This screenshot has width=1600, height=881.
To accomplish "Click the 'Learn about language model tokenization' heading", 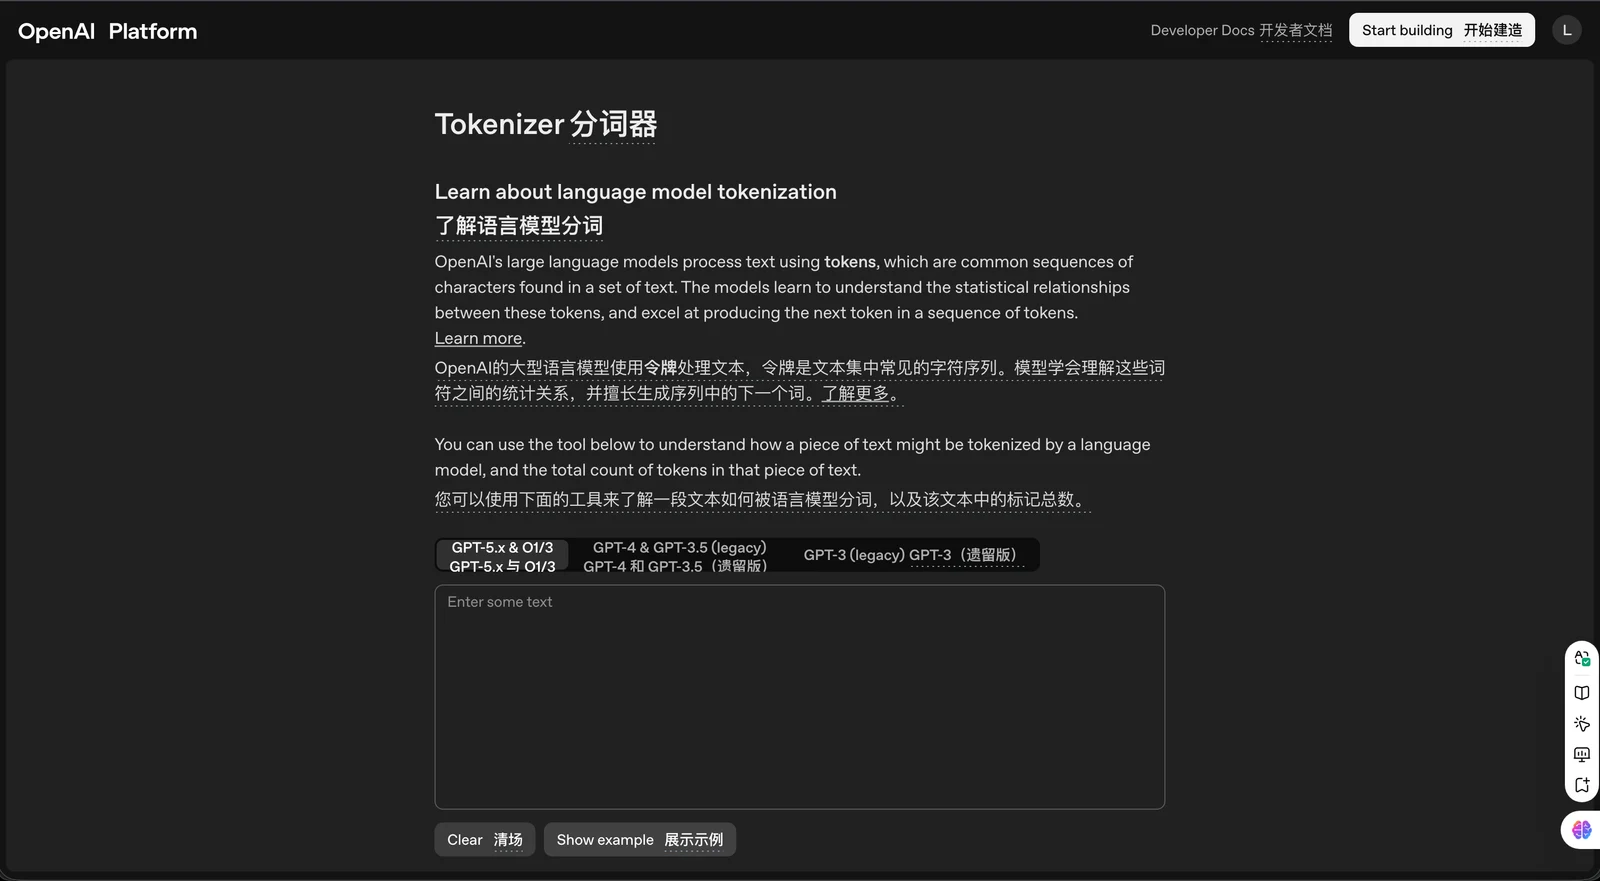I will [x=636, y=192].
